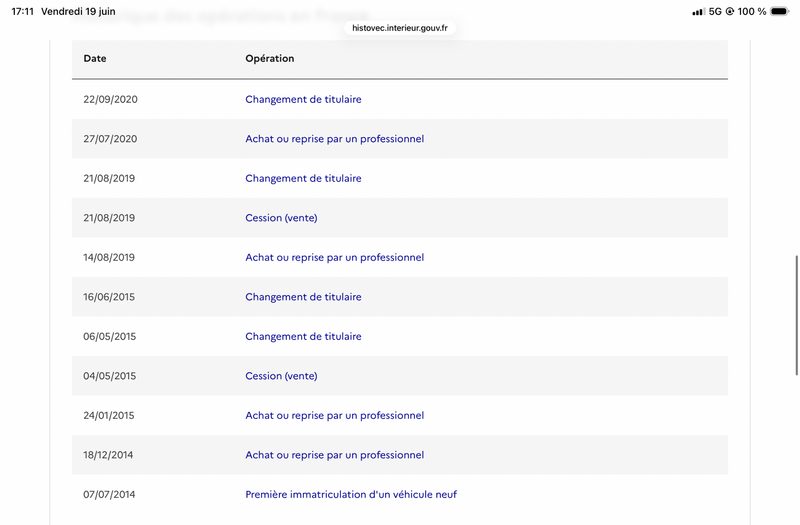Viewport: 800px width, 525px height.
Task: Open the 22/09/2020 Changement de titulaire link
Action: [x=303, y=99]
